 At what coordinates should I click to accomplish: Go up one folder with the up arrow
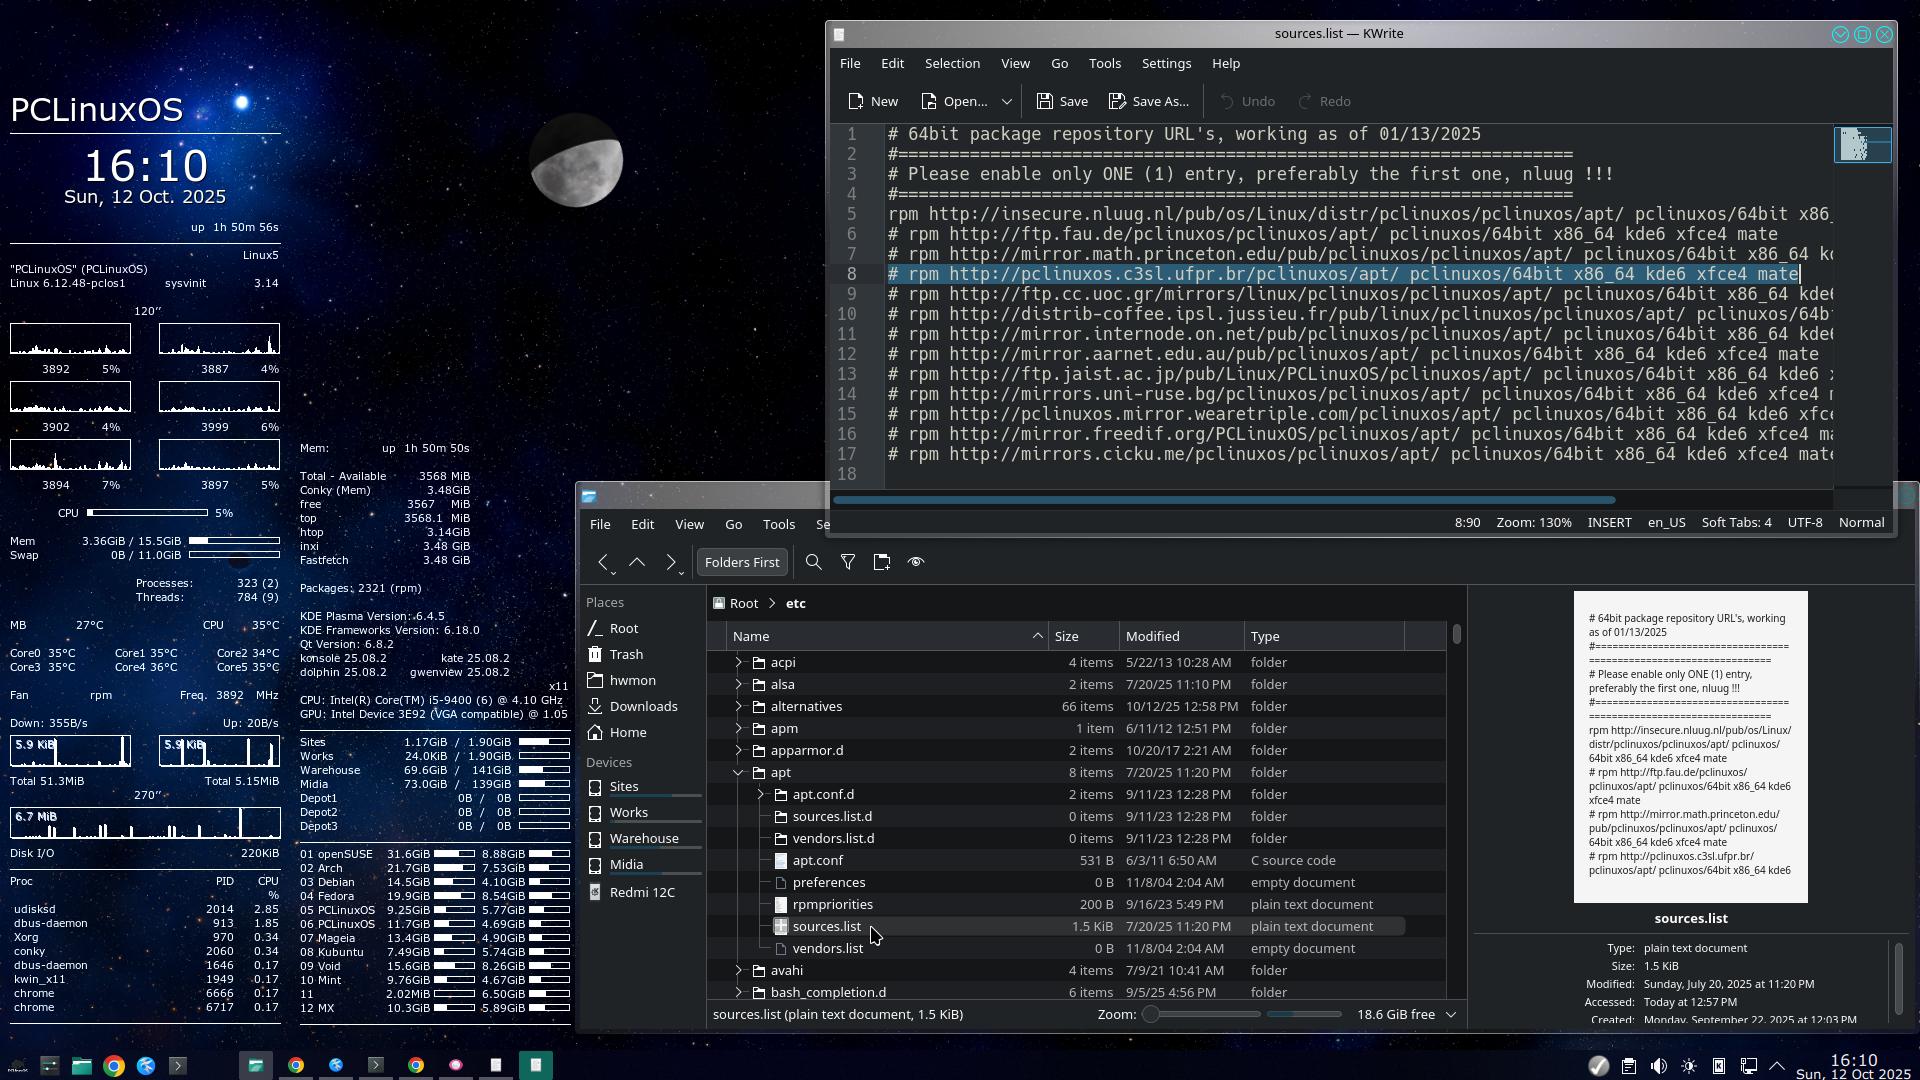pyautogui.click(x=637, y=562)
